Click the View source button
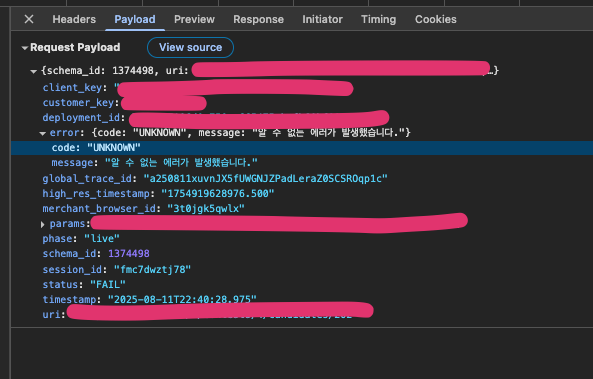Image resolution: width=593 pixels, height=379 pixels. [x=190, y=47]
